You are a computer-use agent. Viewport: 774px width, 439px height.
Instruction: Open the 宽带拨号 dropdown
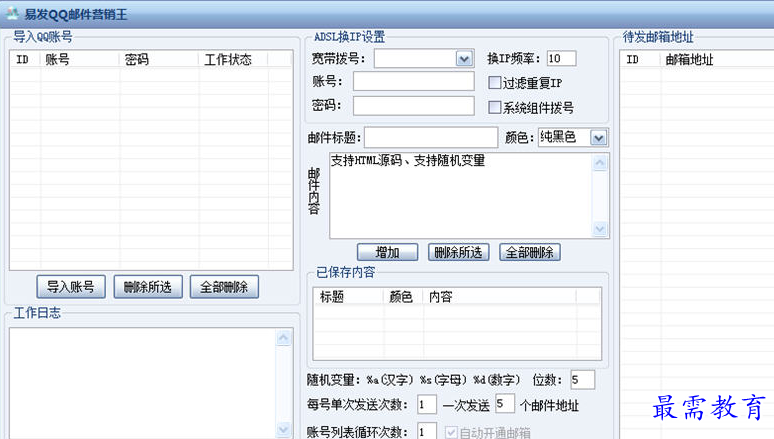coord(464,59)
